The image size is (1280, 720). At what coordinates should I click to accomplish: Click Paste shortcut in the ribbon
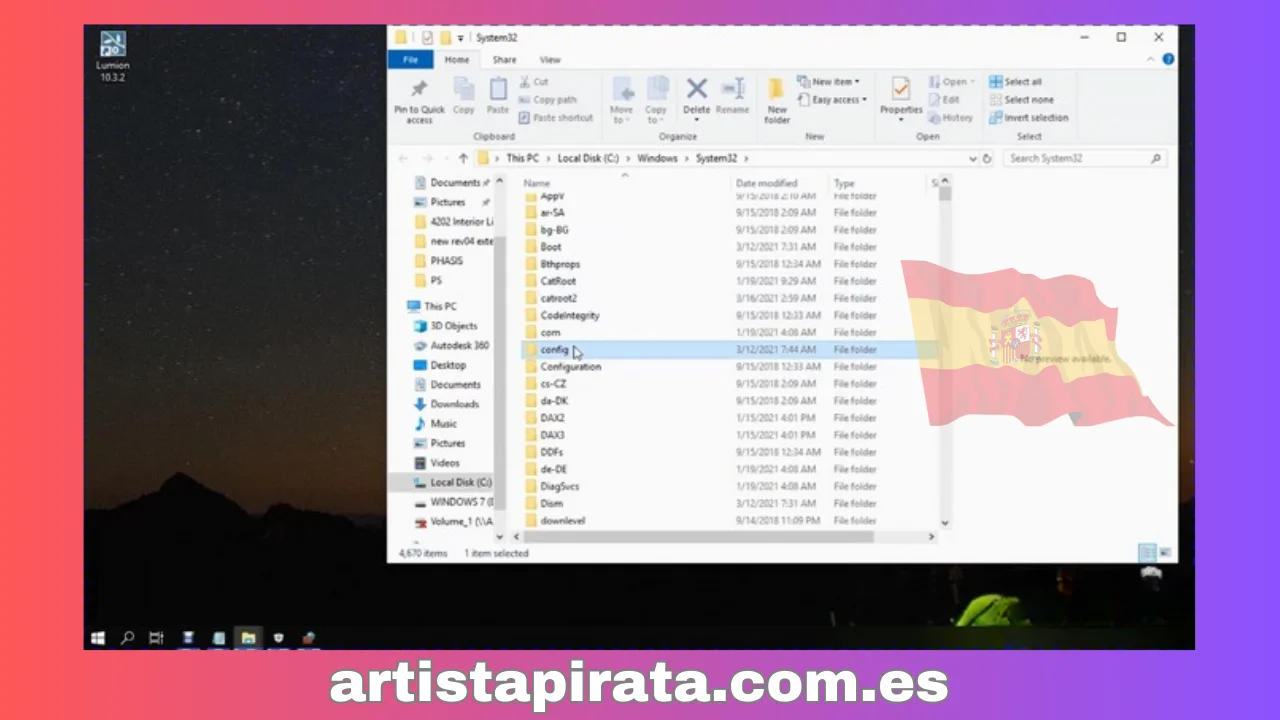pyautogui.click(x=556, y=118)
